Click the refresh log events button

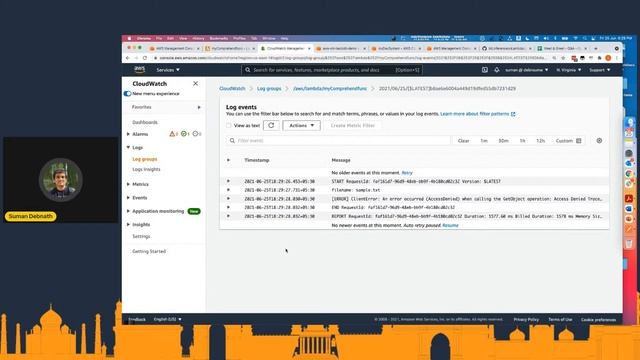pos(271,125)
